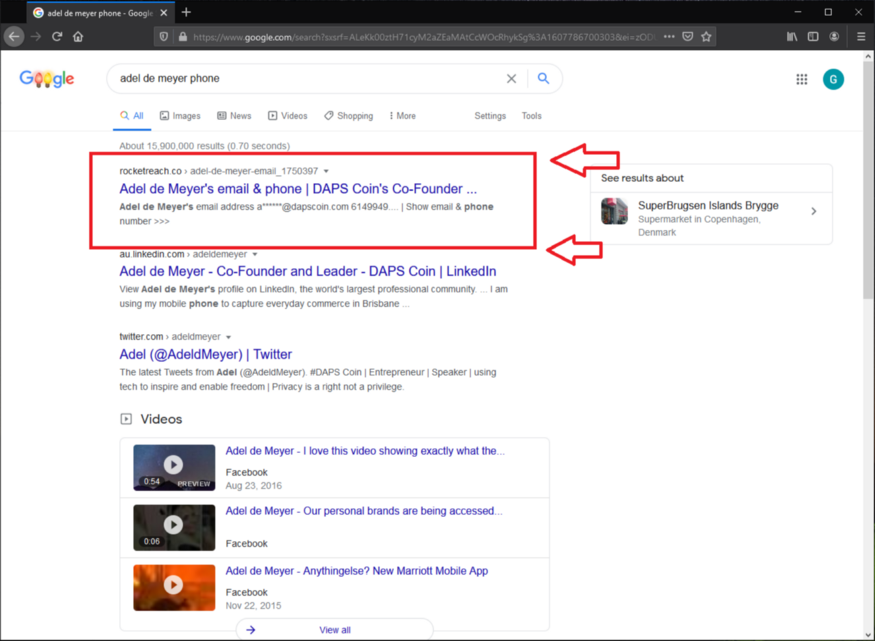Viewport: 875px width, 641px height.
Task: Switch to the Images search tab
Action: click(180, 116)
